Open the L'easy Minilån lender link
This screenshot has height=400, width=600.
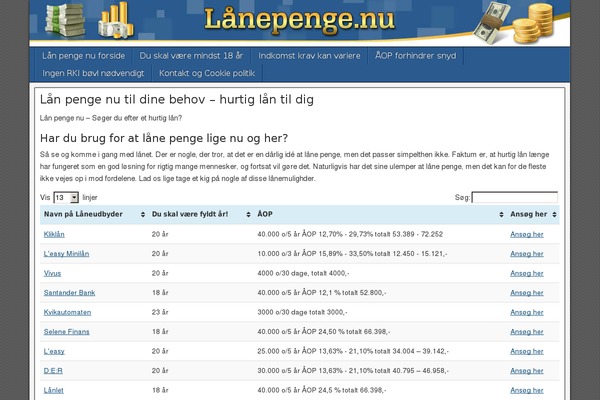coord(66,254)
